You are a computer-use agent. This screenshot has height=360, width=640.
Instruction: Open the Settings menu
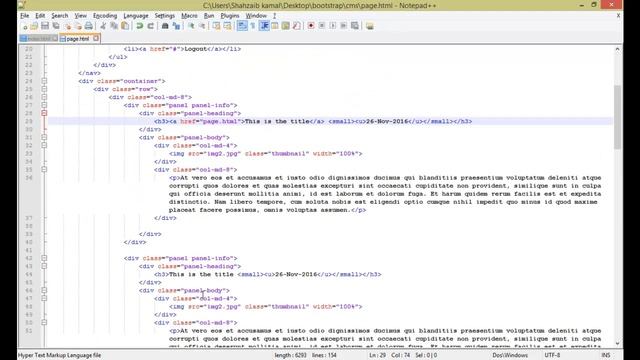pyautogui.click(x=164, y=16)
